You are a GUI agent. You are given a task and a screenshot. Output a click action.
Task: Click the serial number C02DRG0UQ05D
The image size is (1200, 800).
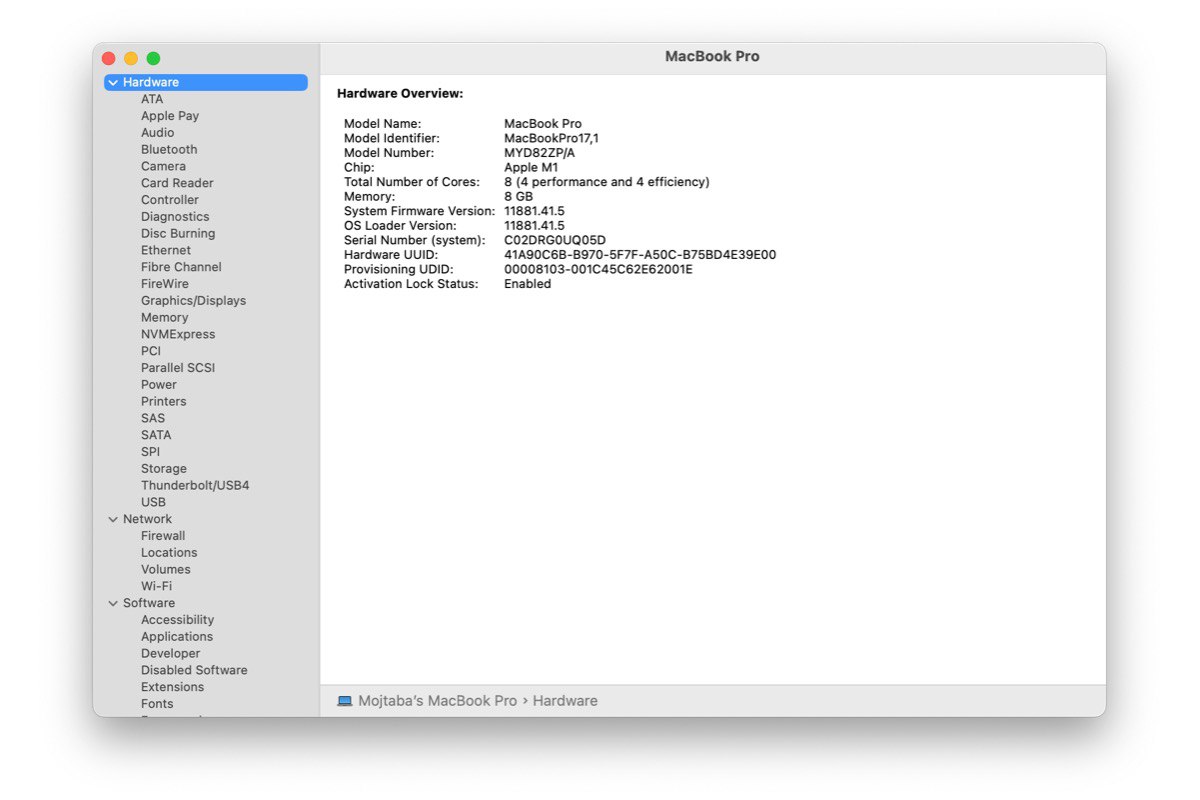pyautogui.click(x=555, y=240)
